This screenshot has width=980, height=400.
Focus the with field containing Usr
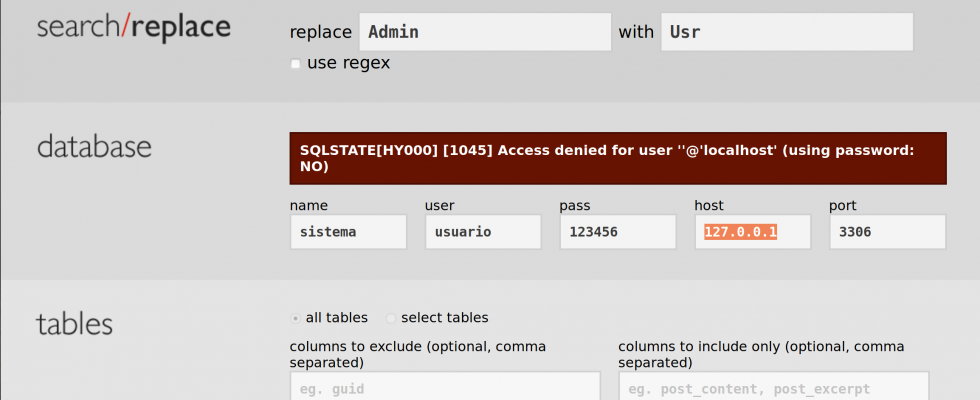pos(787,32)
